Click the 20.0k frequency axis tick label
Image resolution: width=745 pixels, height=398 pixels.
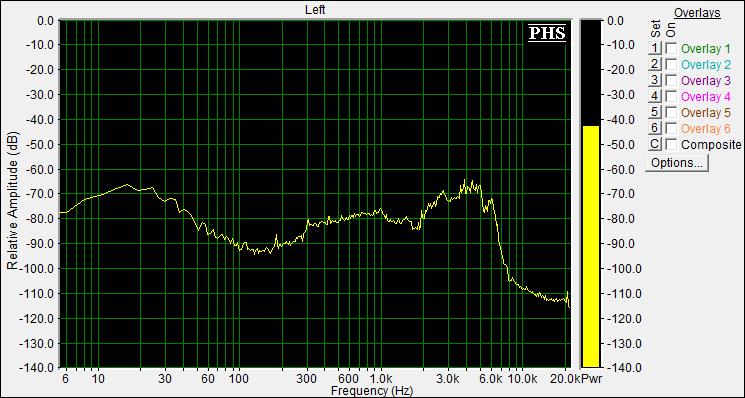click(564, 379)
